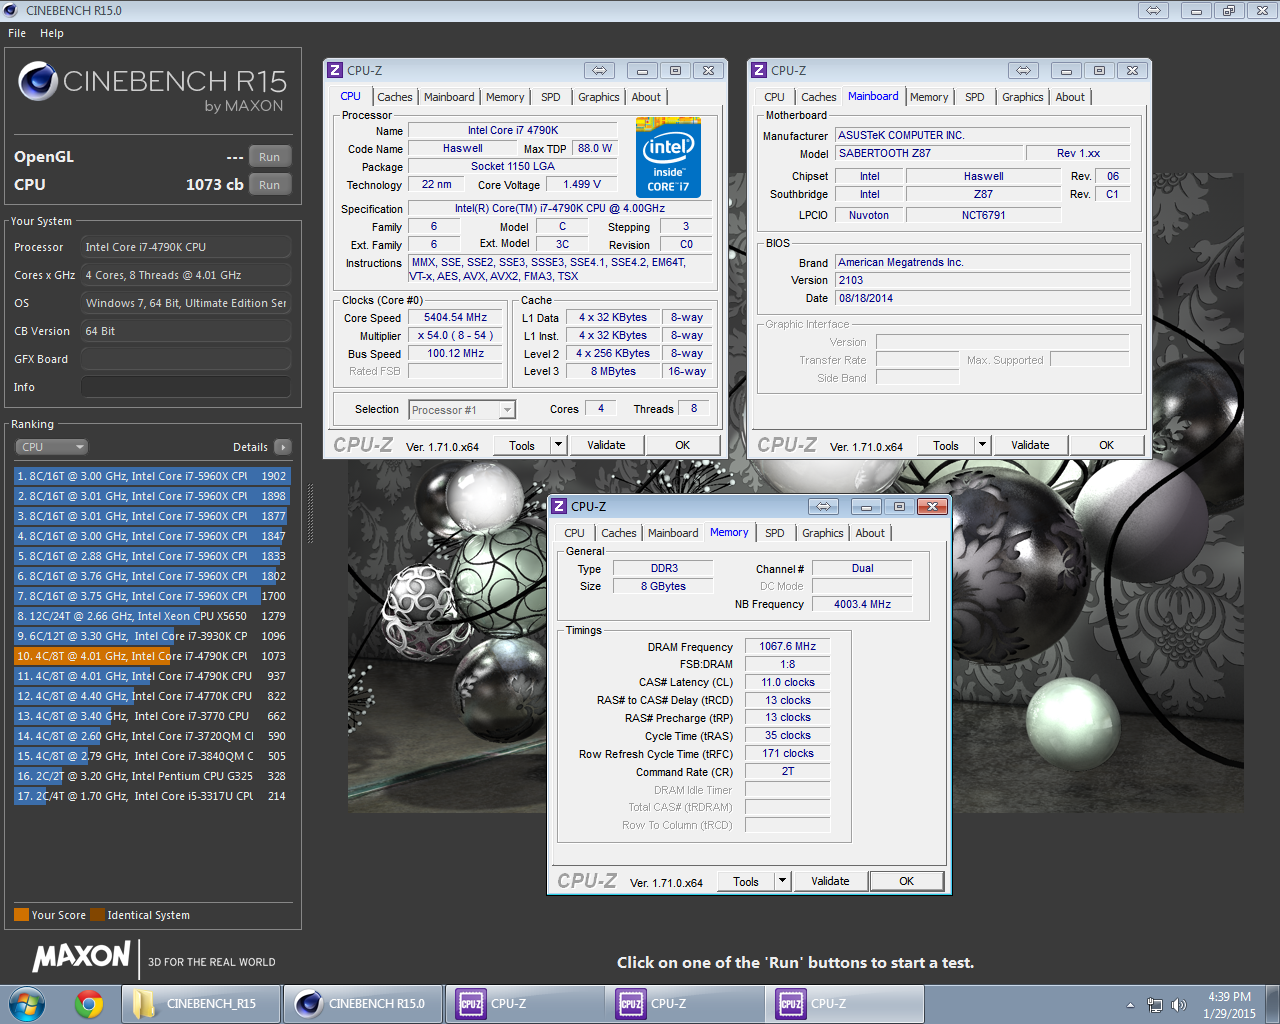1280x1024 pixels.
Task: Open Caches tab in first CPU-Z window
Action: pos(395,97)
